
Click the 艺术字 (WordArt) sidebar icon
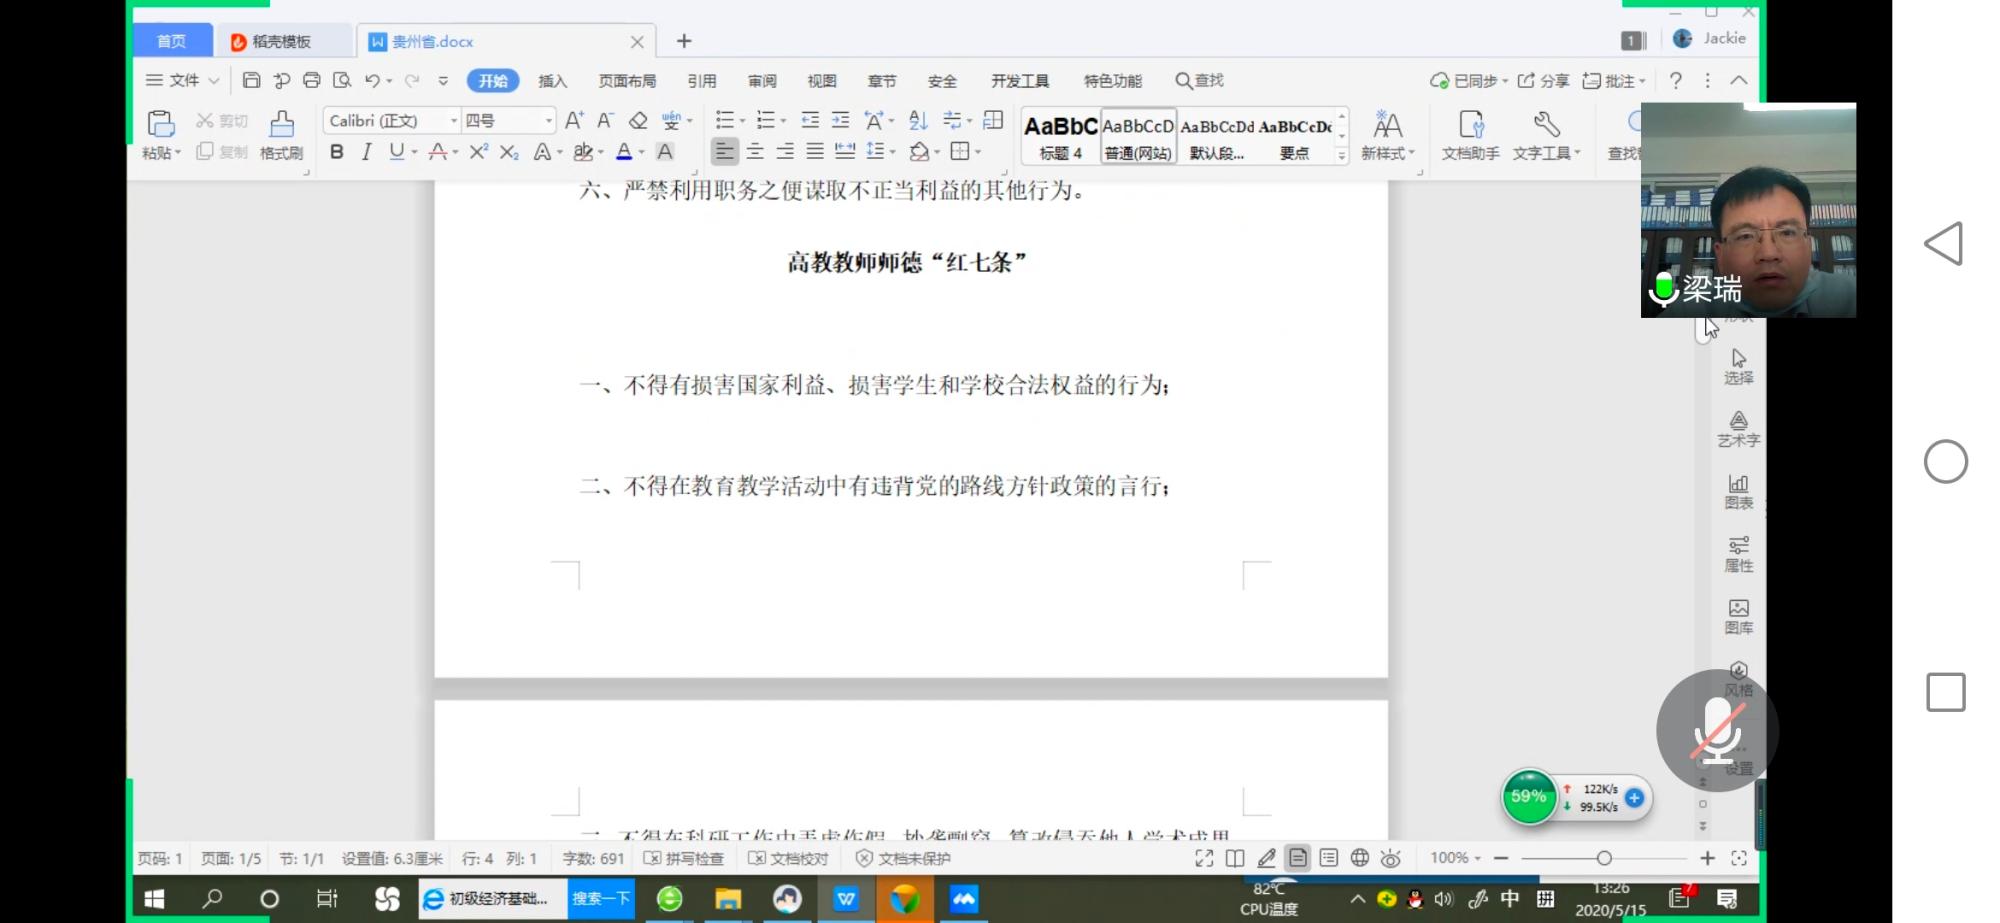(1738, 428)
